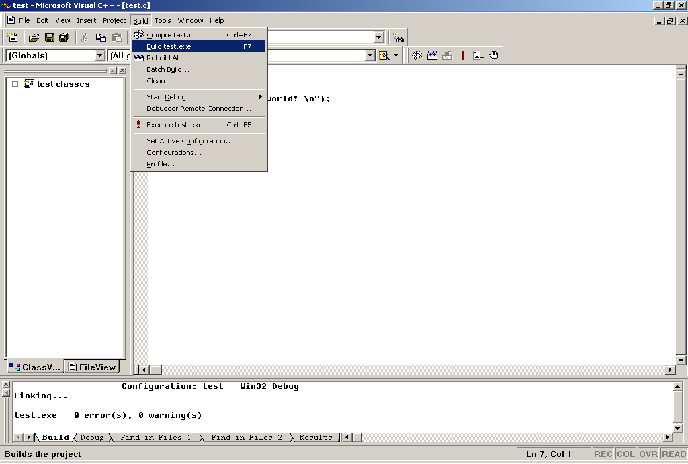This screenshot has height=464, width=688.
Task: Click output pane scrollbar up arrow
Action: [677, 386]
